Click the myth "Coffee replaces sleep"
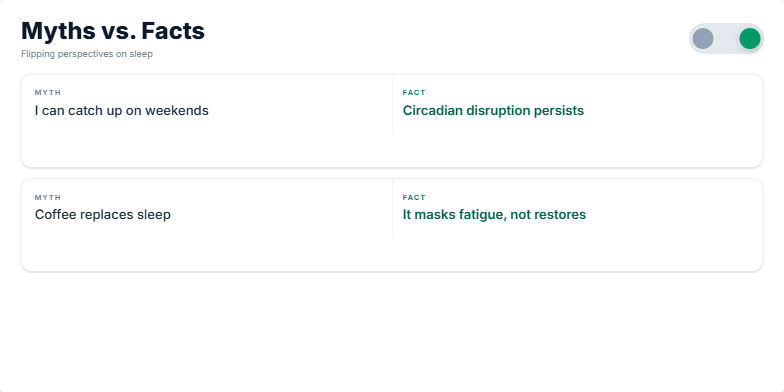Image resolution: width=784 pixels, height=392 pixels. coord(102,214)
